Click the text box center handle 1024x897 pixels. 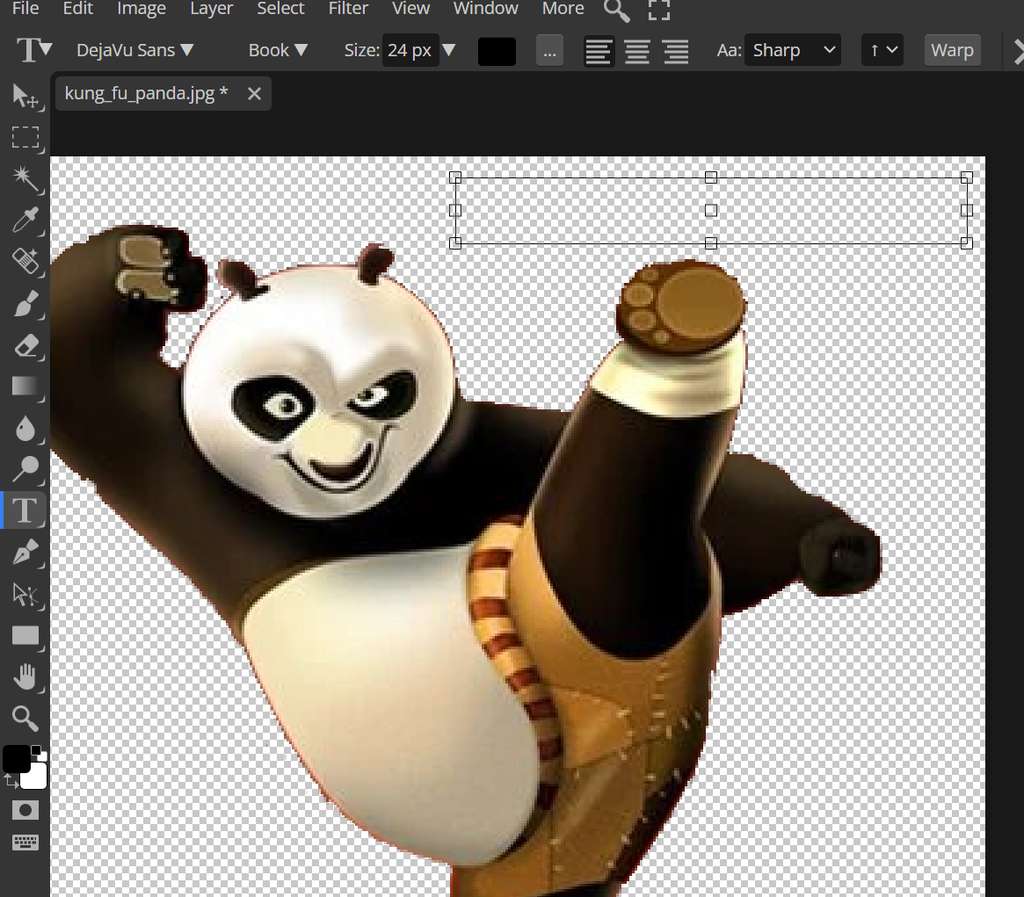pos(711,210)
